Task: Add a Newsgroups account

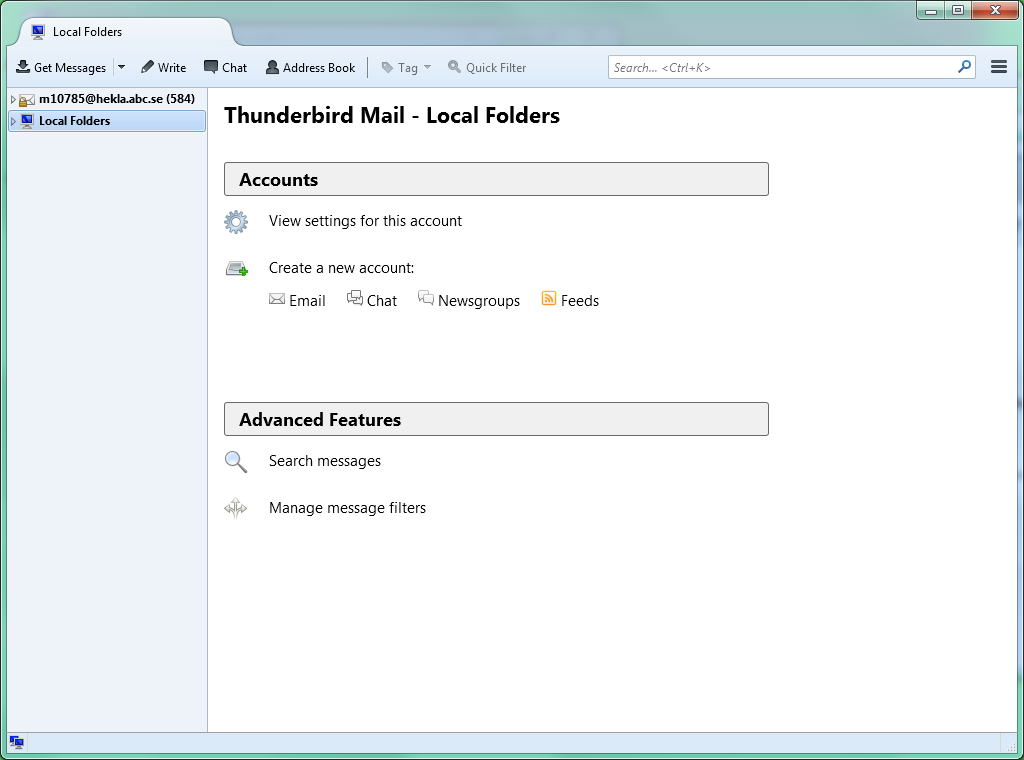Action: click(x=469, y=300)
